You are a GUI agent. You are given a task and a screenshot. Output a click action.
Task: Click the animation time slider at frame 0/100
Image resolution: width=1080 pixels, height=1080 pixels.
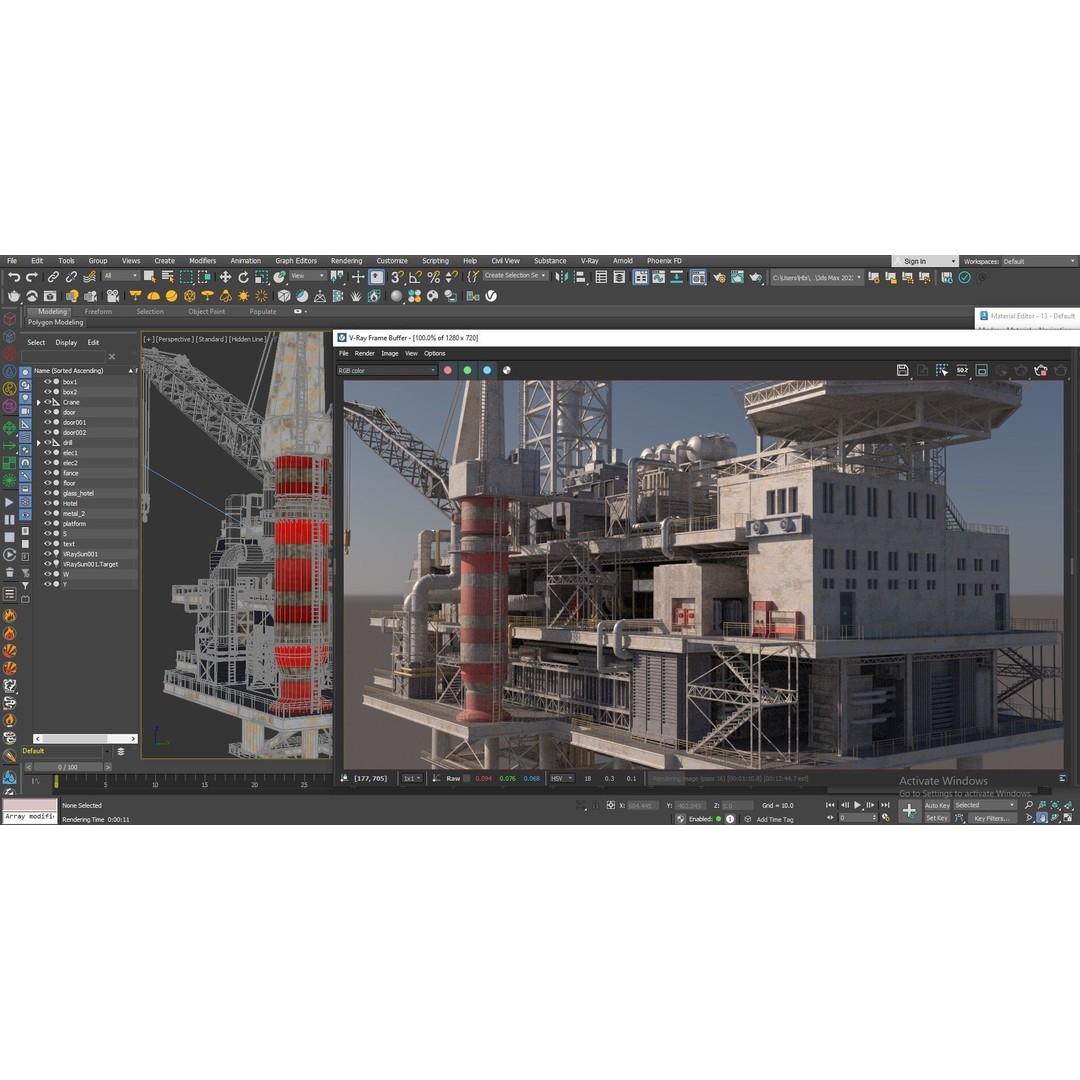[68, 767]
